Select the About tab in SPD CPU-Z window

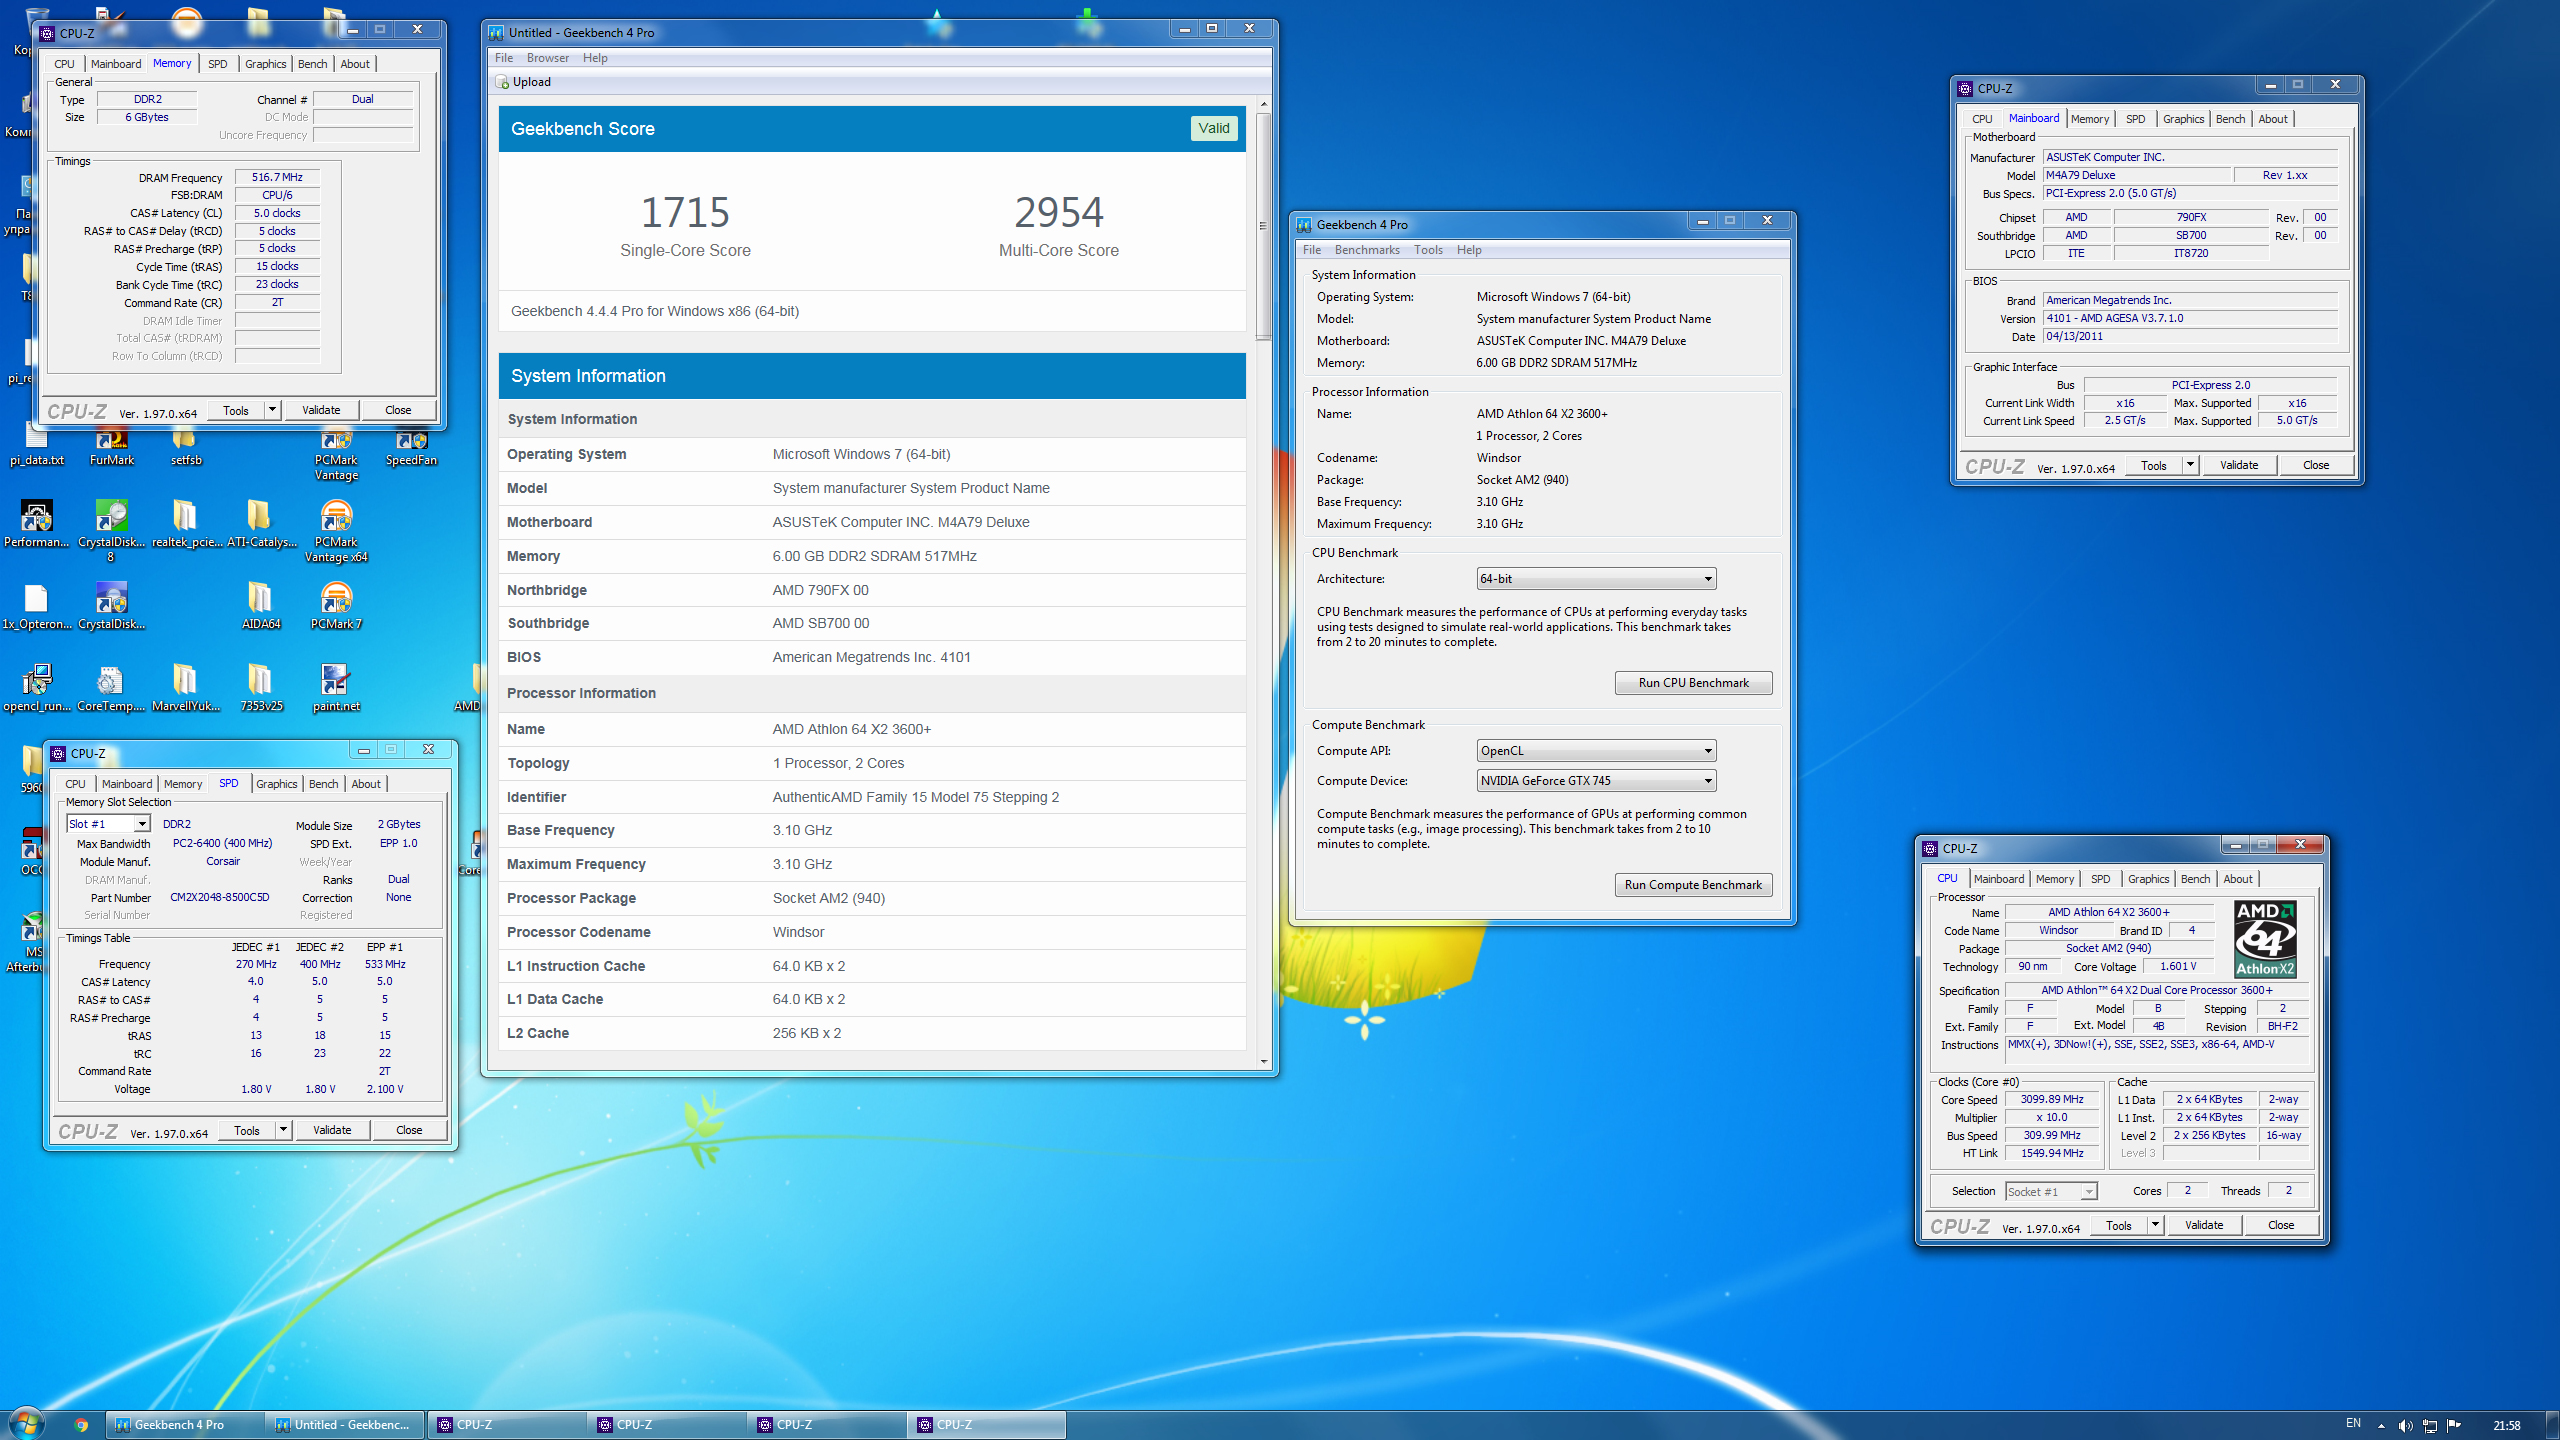tap(366, 784)
